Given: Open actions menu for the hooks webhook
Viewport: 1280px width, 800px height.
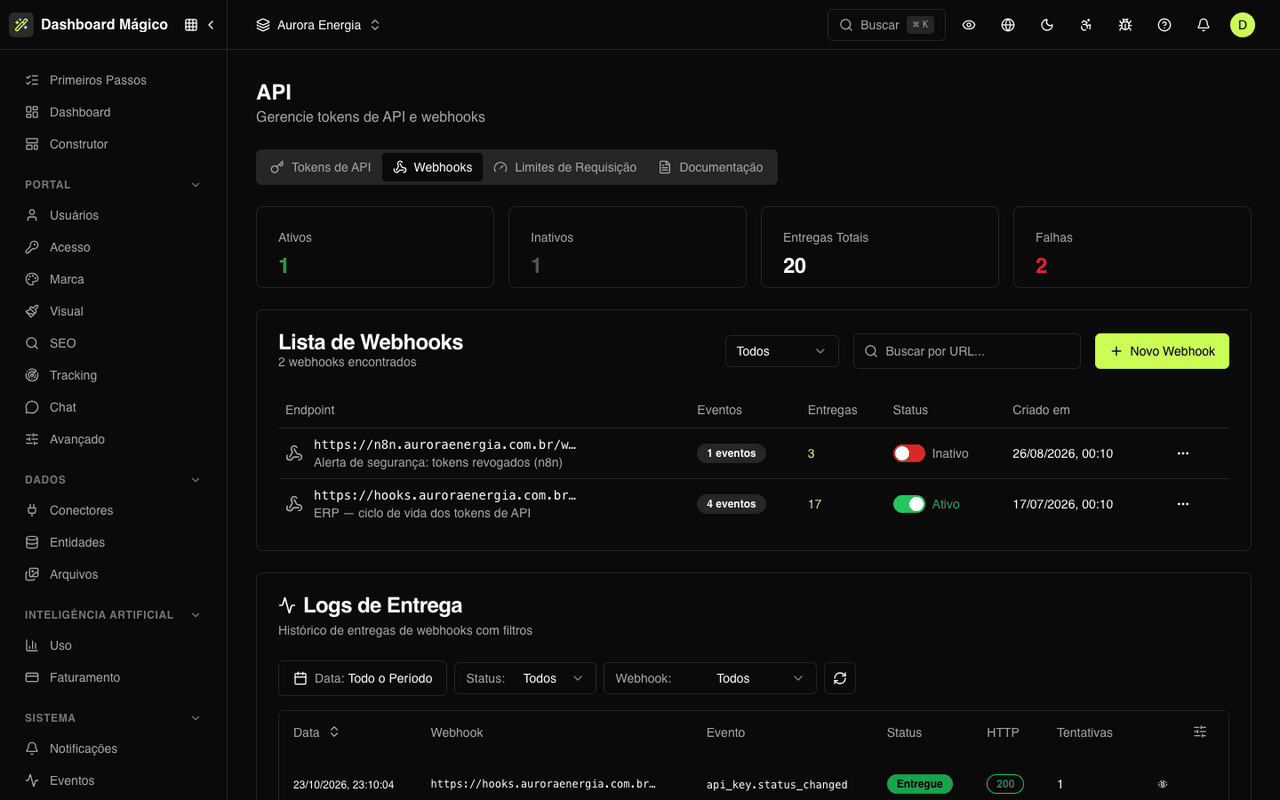Looking at the screenshot, I should (1183, 504).
